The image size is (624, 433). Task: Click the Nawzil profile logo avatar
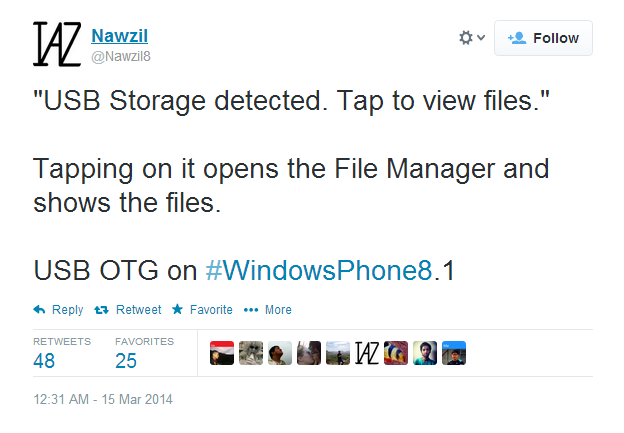pos(57,44)
